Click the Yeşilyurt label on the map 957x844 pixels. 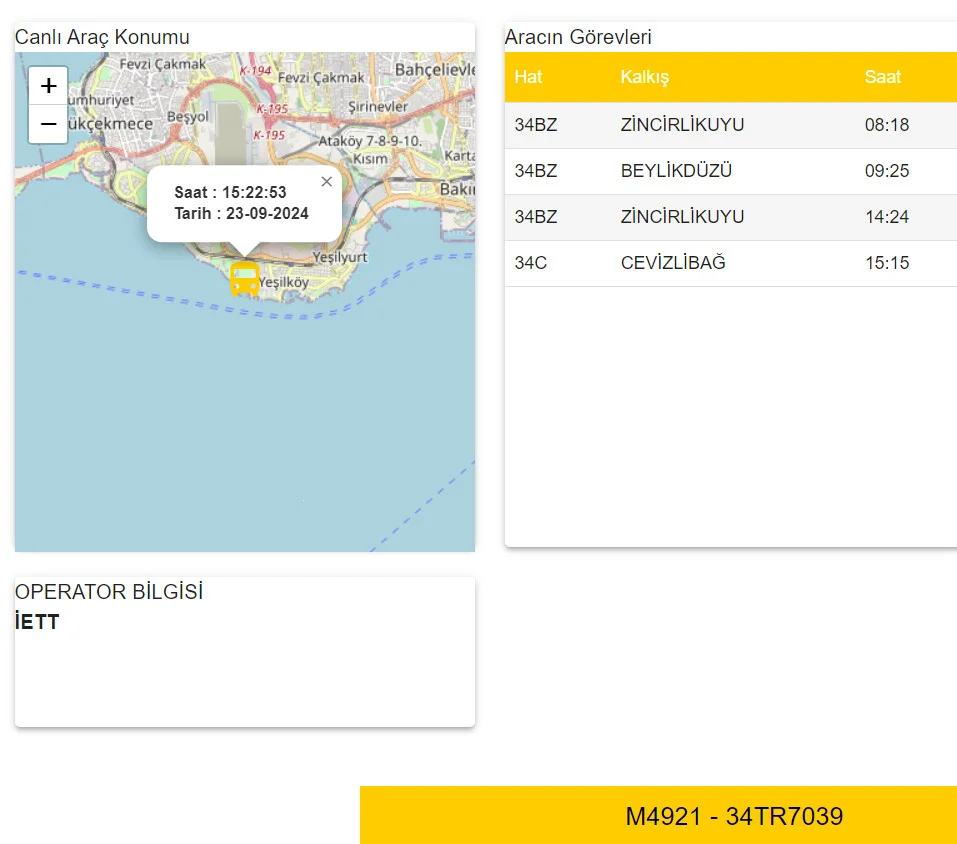tap(340, 257)
